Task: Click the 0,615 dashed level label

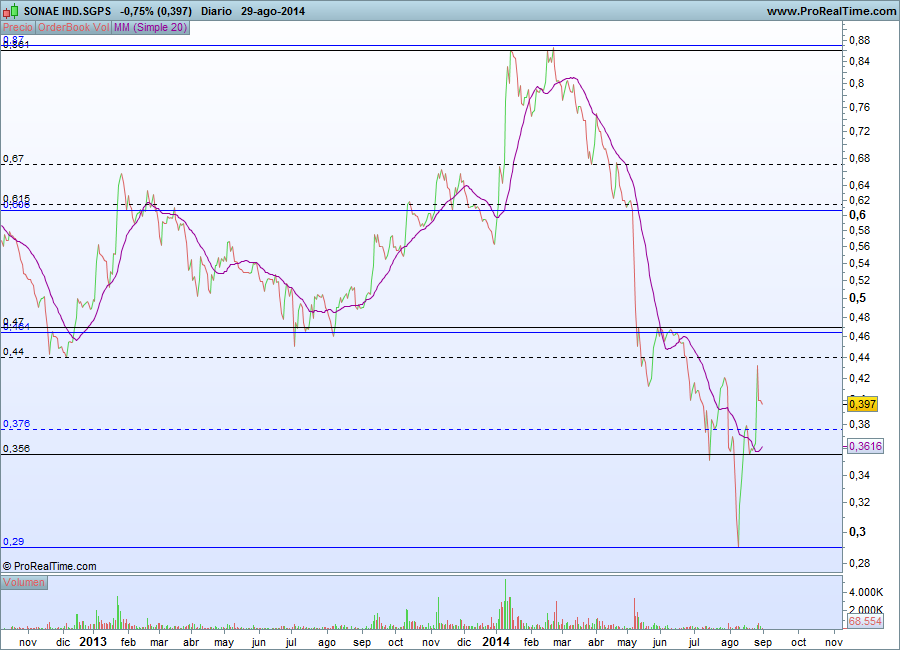Action: click(x=16, y=199)
